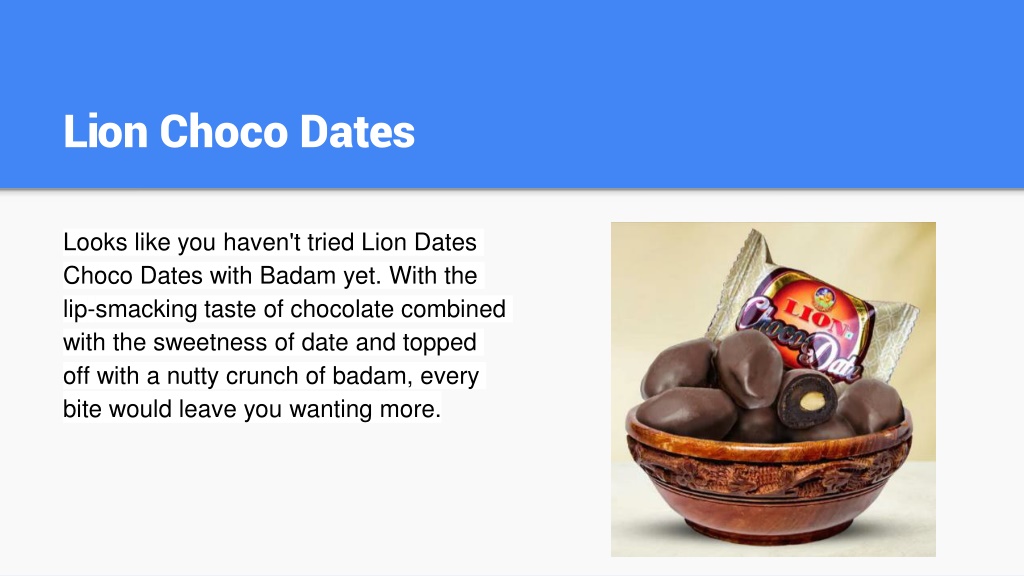Click the words "Lion Dates" in first line
The image size is (1024, 576).
click(x=419, y=242)
